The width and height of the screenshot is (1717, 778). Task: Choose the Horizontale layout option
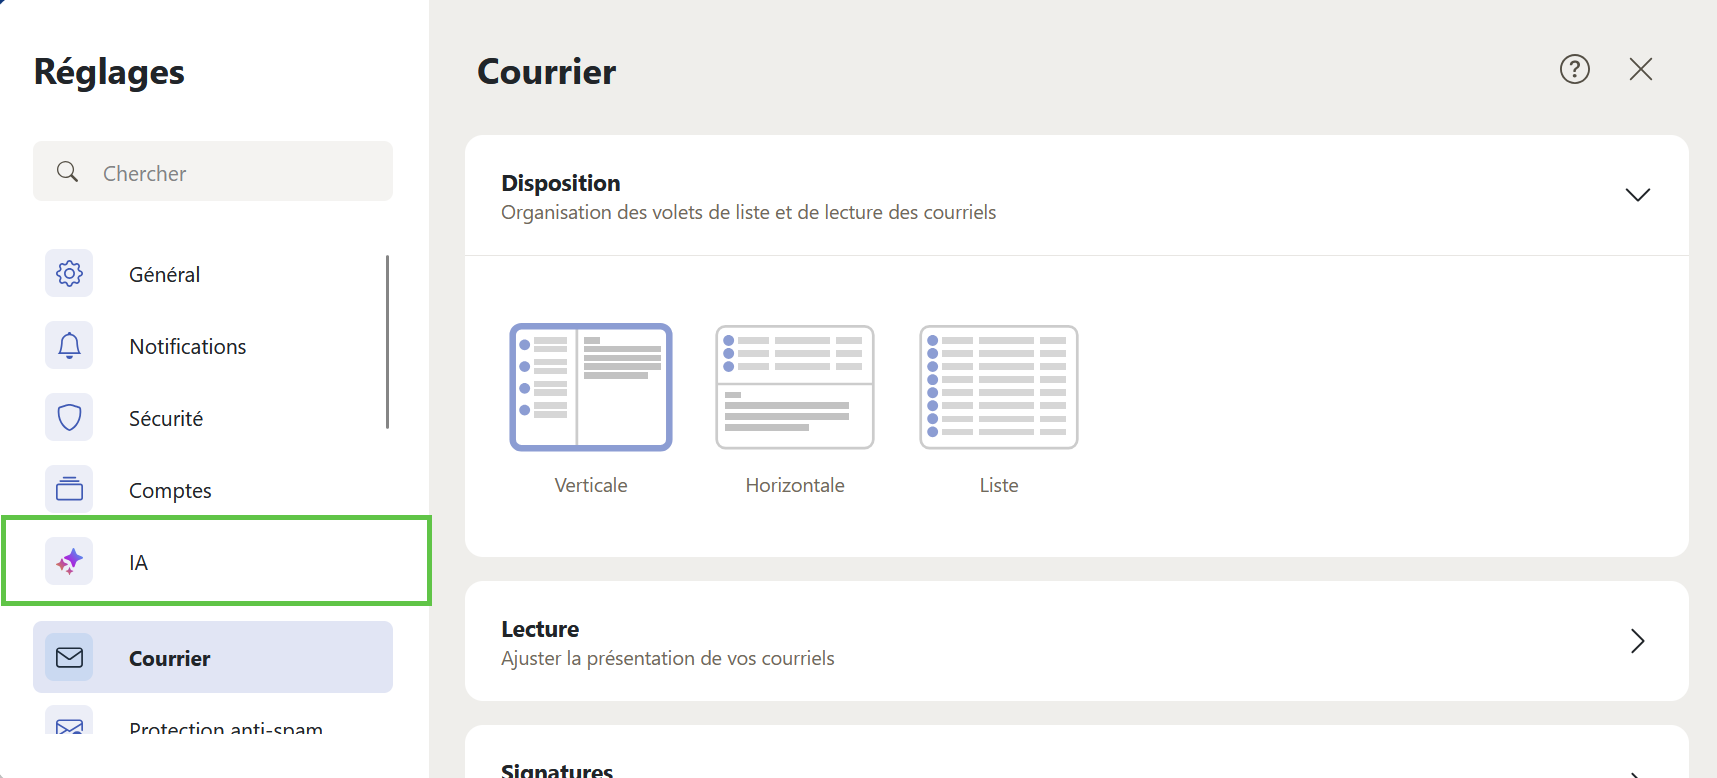pyautogui.click(x=795, y=387)
